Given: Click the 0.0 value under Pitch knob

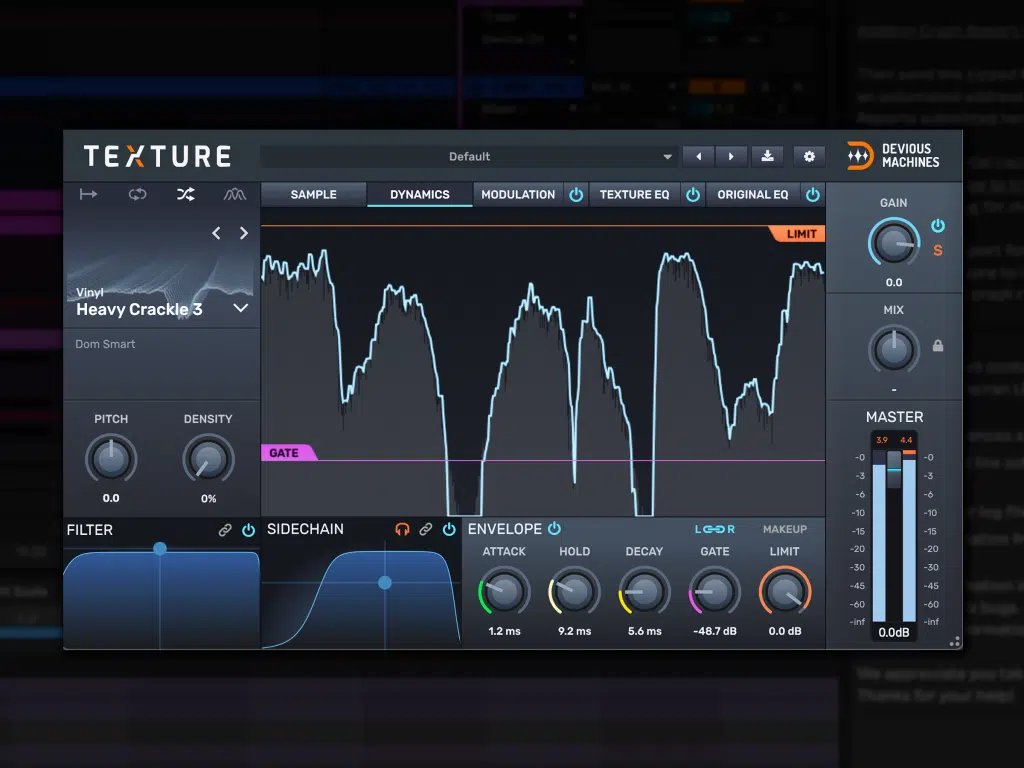Looking at the screenshot, I should click(x=111, y=498).
